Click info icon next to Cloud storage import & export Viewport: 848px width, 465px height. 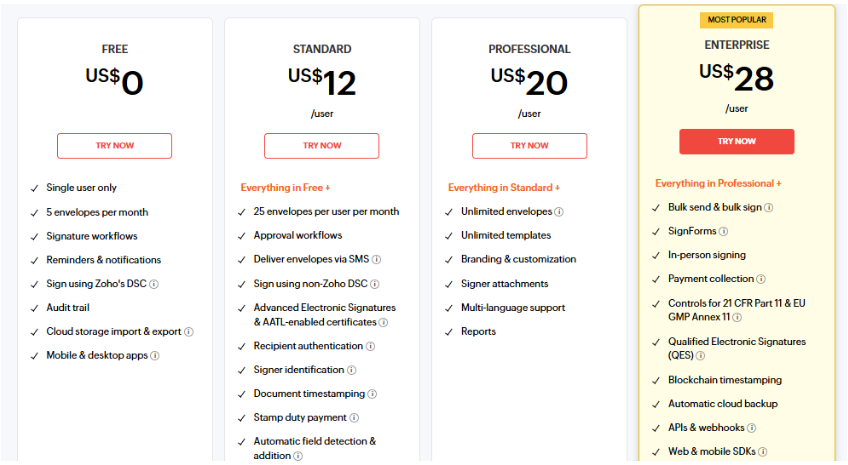coord(189,332)
